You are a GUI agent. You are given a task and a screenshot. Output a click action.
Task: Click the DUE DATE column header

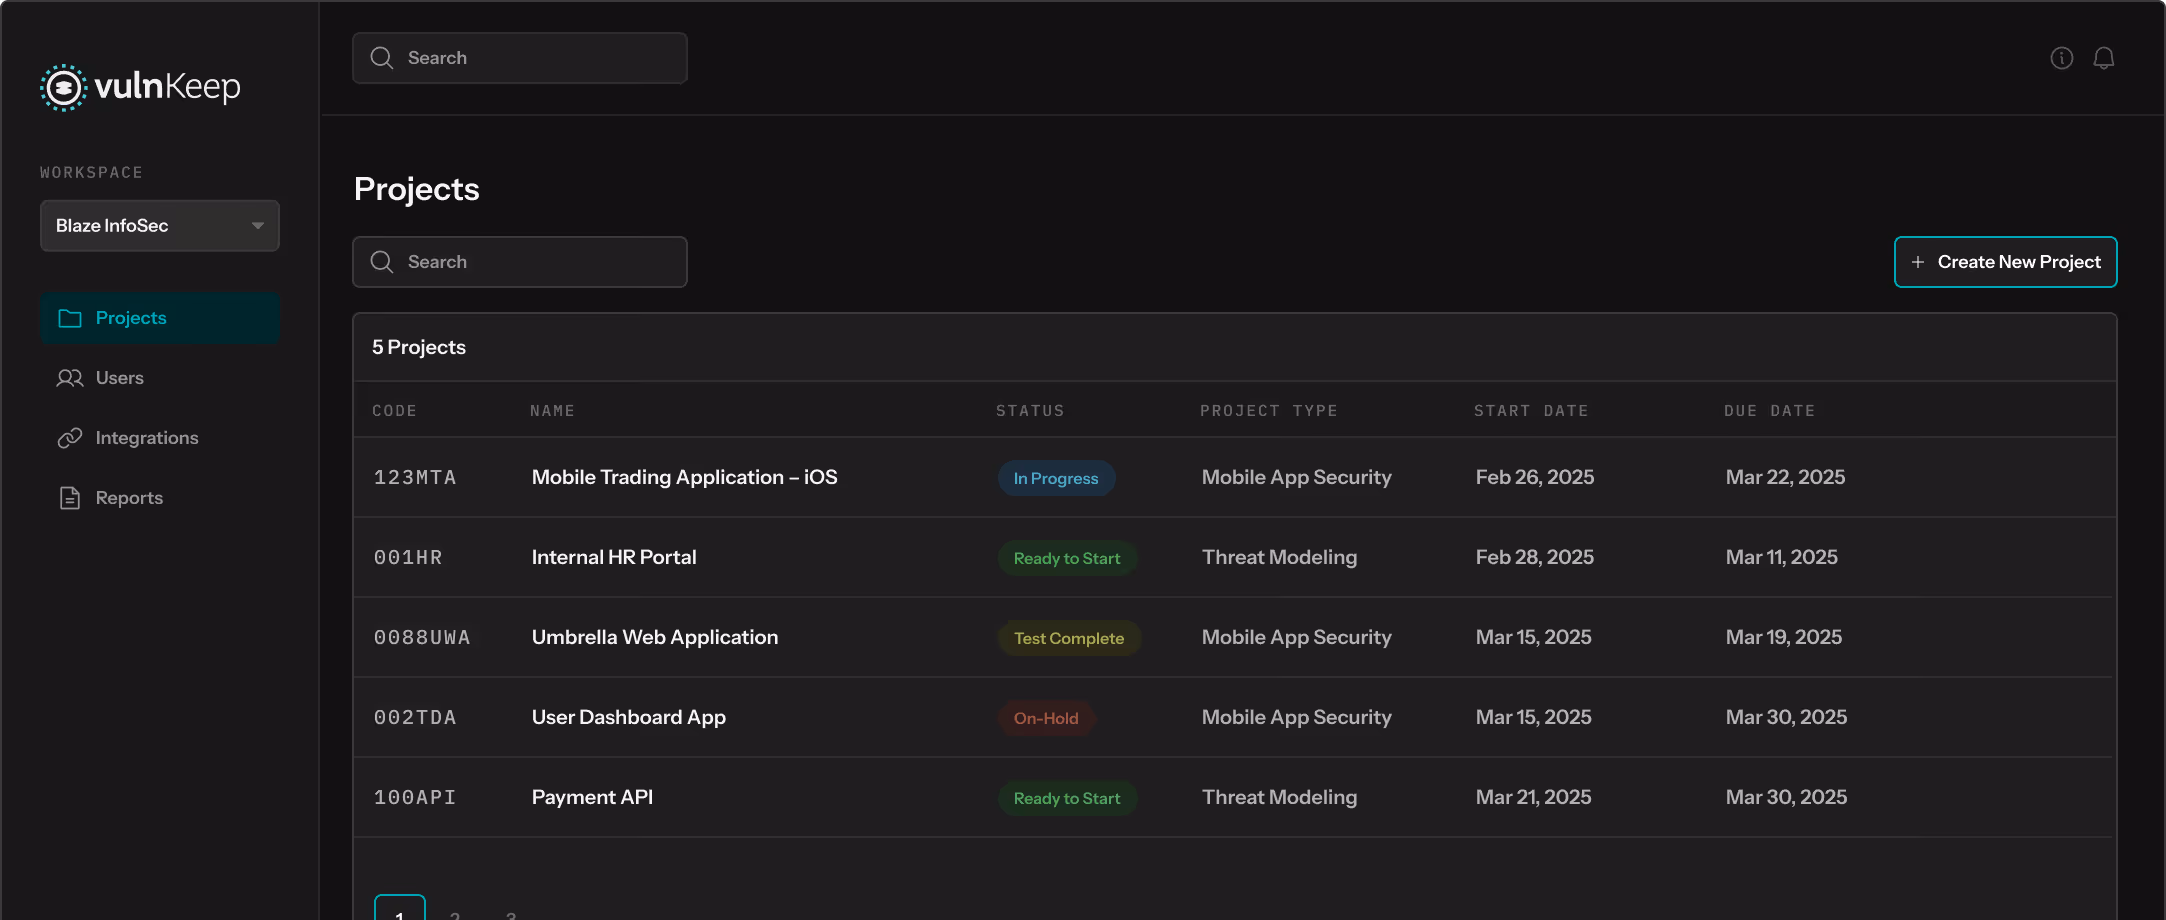pos(1769,411)
